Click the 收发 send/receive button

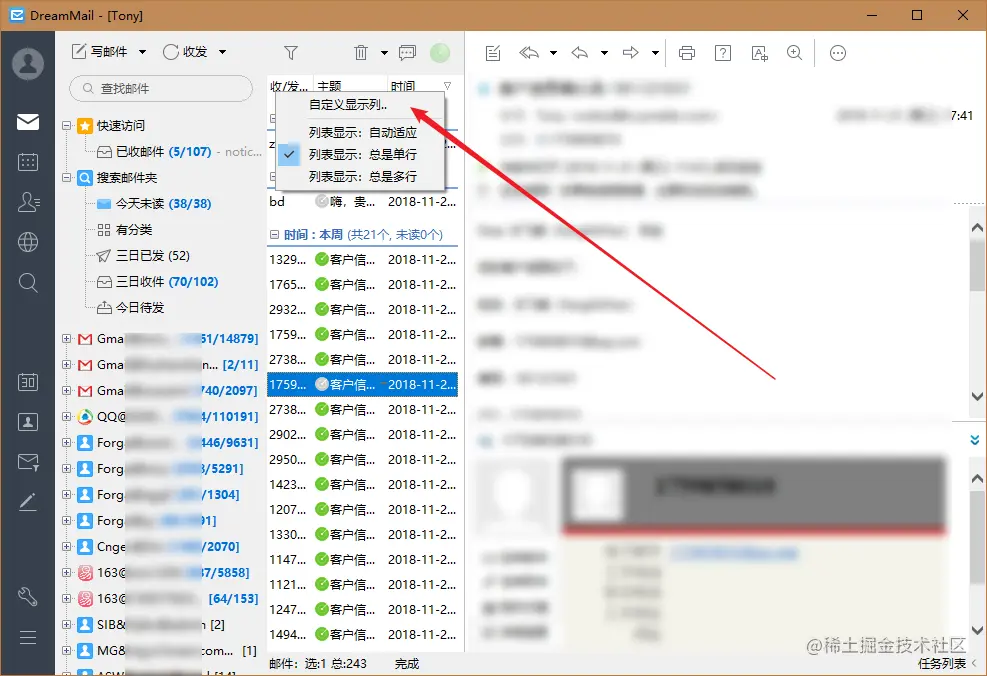[185, 52]
